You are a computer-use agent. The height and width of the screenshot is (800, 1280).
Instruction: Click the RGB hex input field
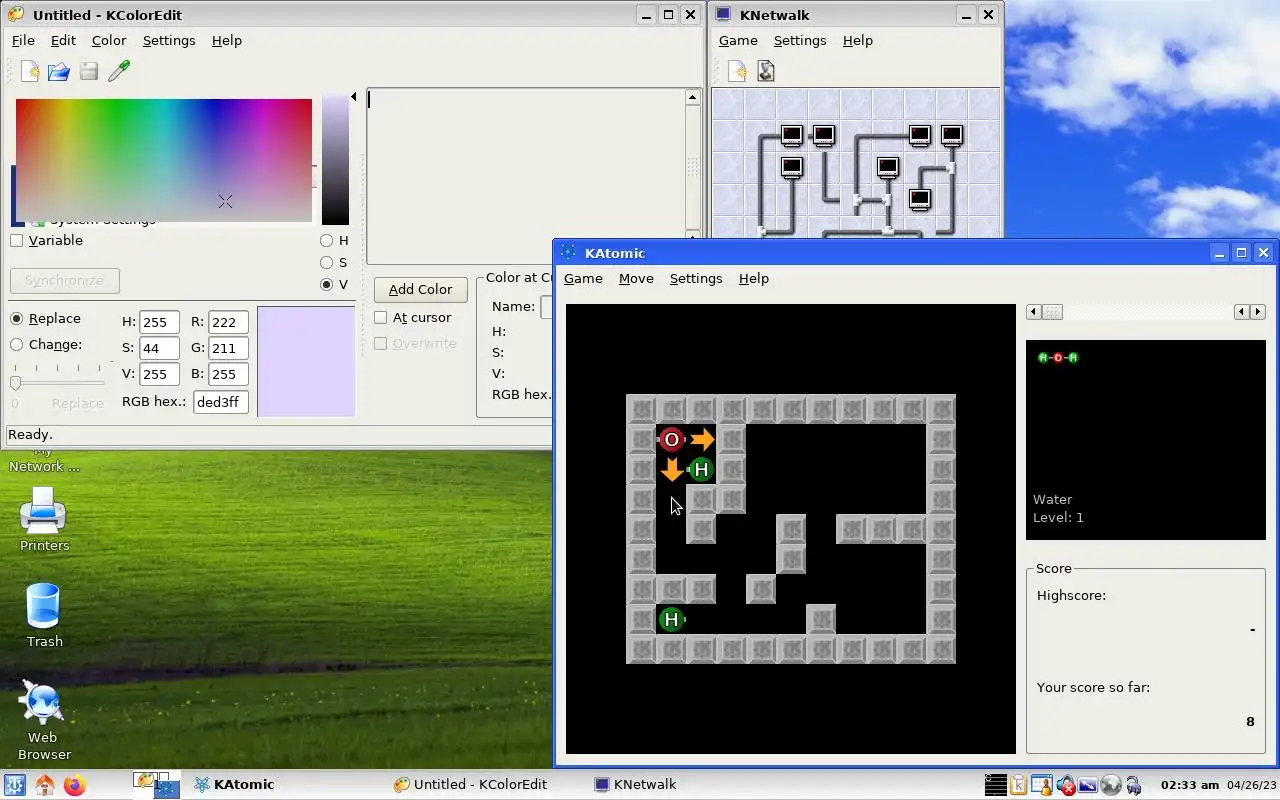(220, 401)
